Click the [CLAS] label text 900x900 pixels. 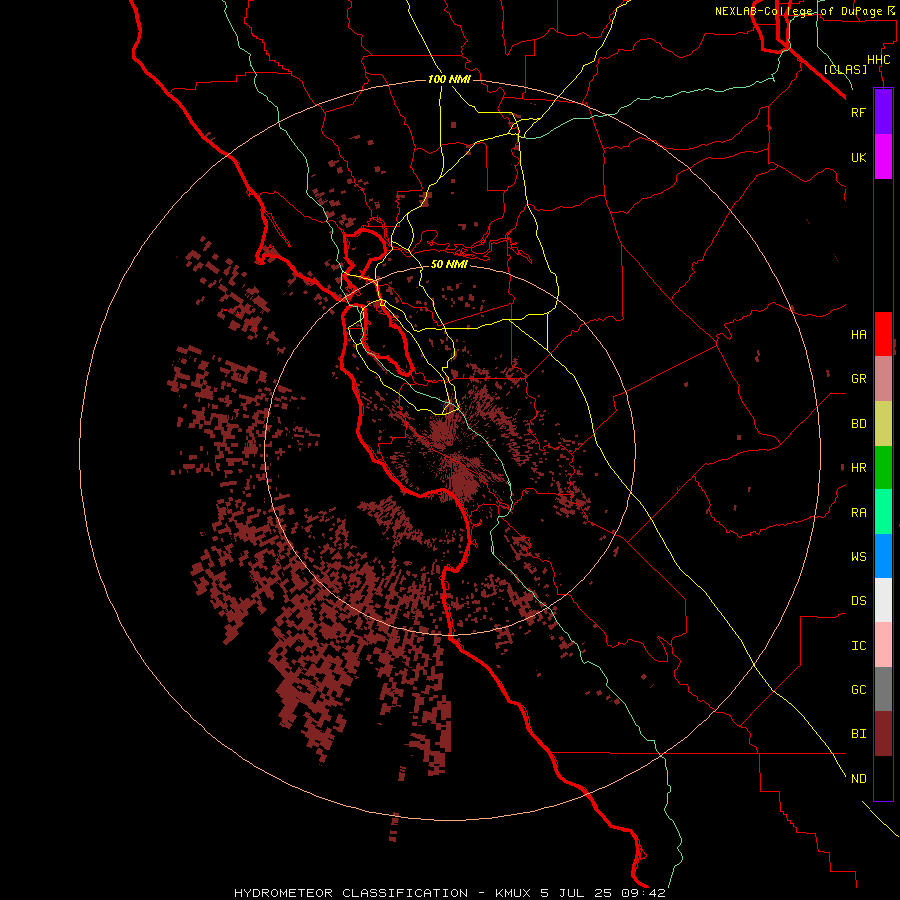pyautogui.click(x=845, y=69)
